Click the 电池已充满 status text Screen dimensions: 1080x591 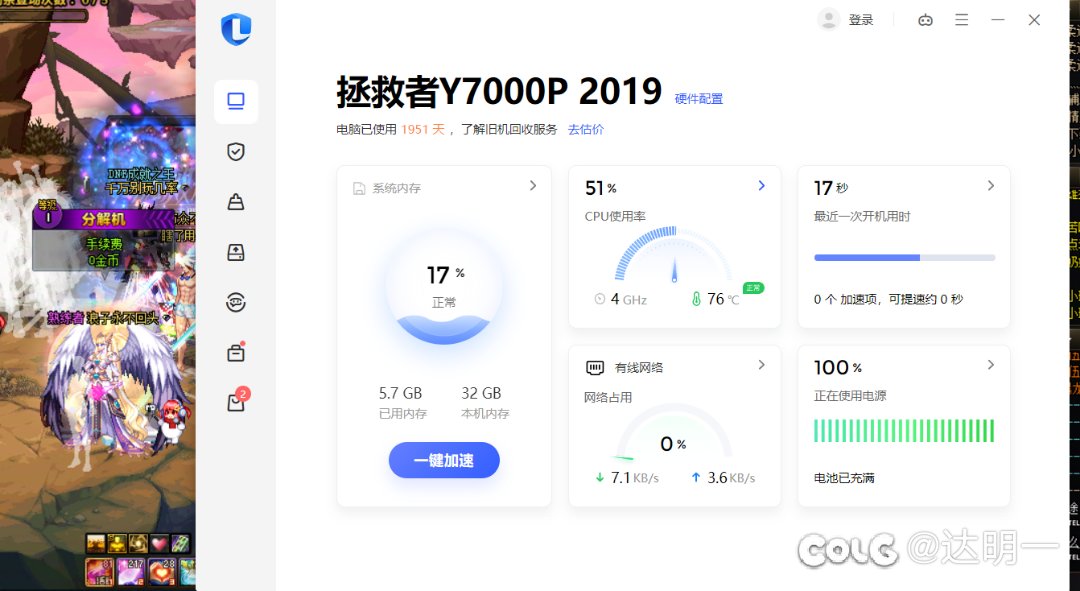pos(844,477)
